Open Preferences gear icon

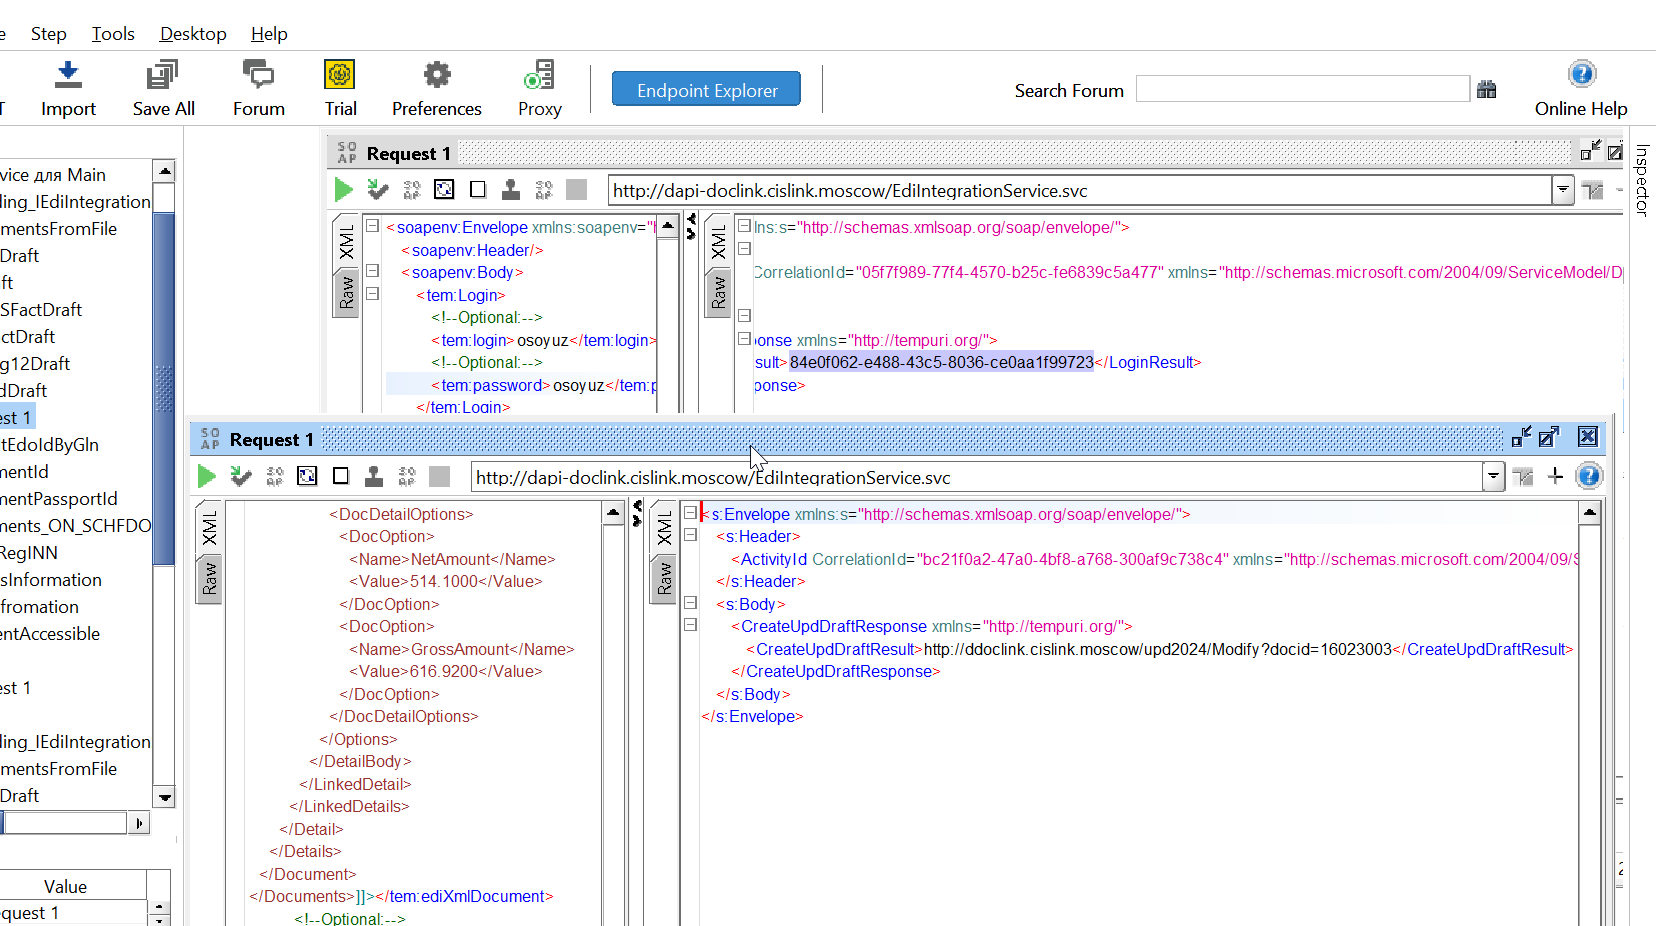pos(437,75)
